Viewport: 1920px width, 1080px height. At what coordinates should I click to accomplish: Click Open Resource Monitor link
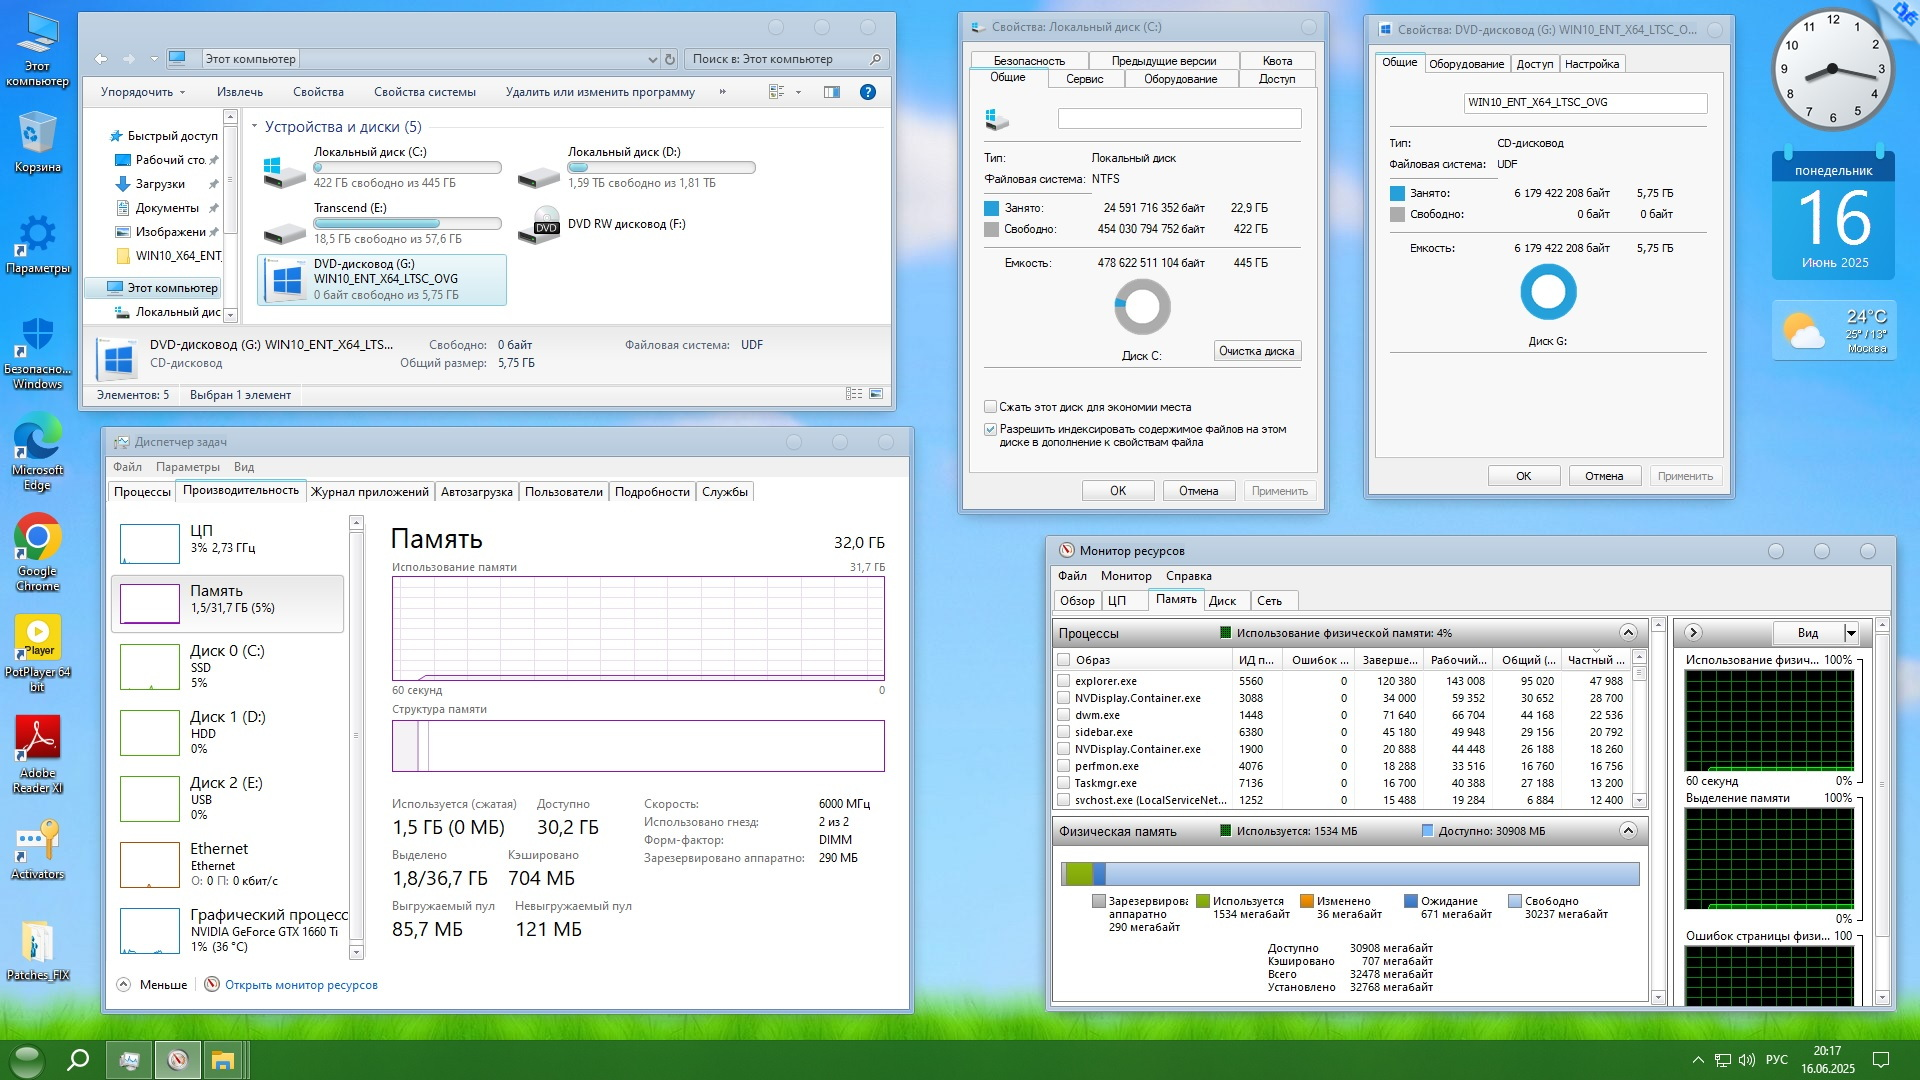point(301,985)
